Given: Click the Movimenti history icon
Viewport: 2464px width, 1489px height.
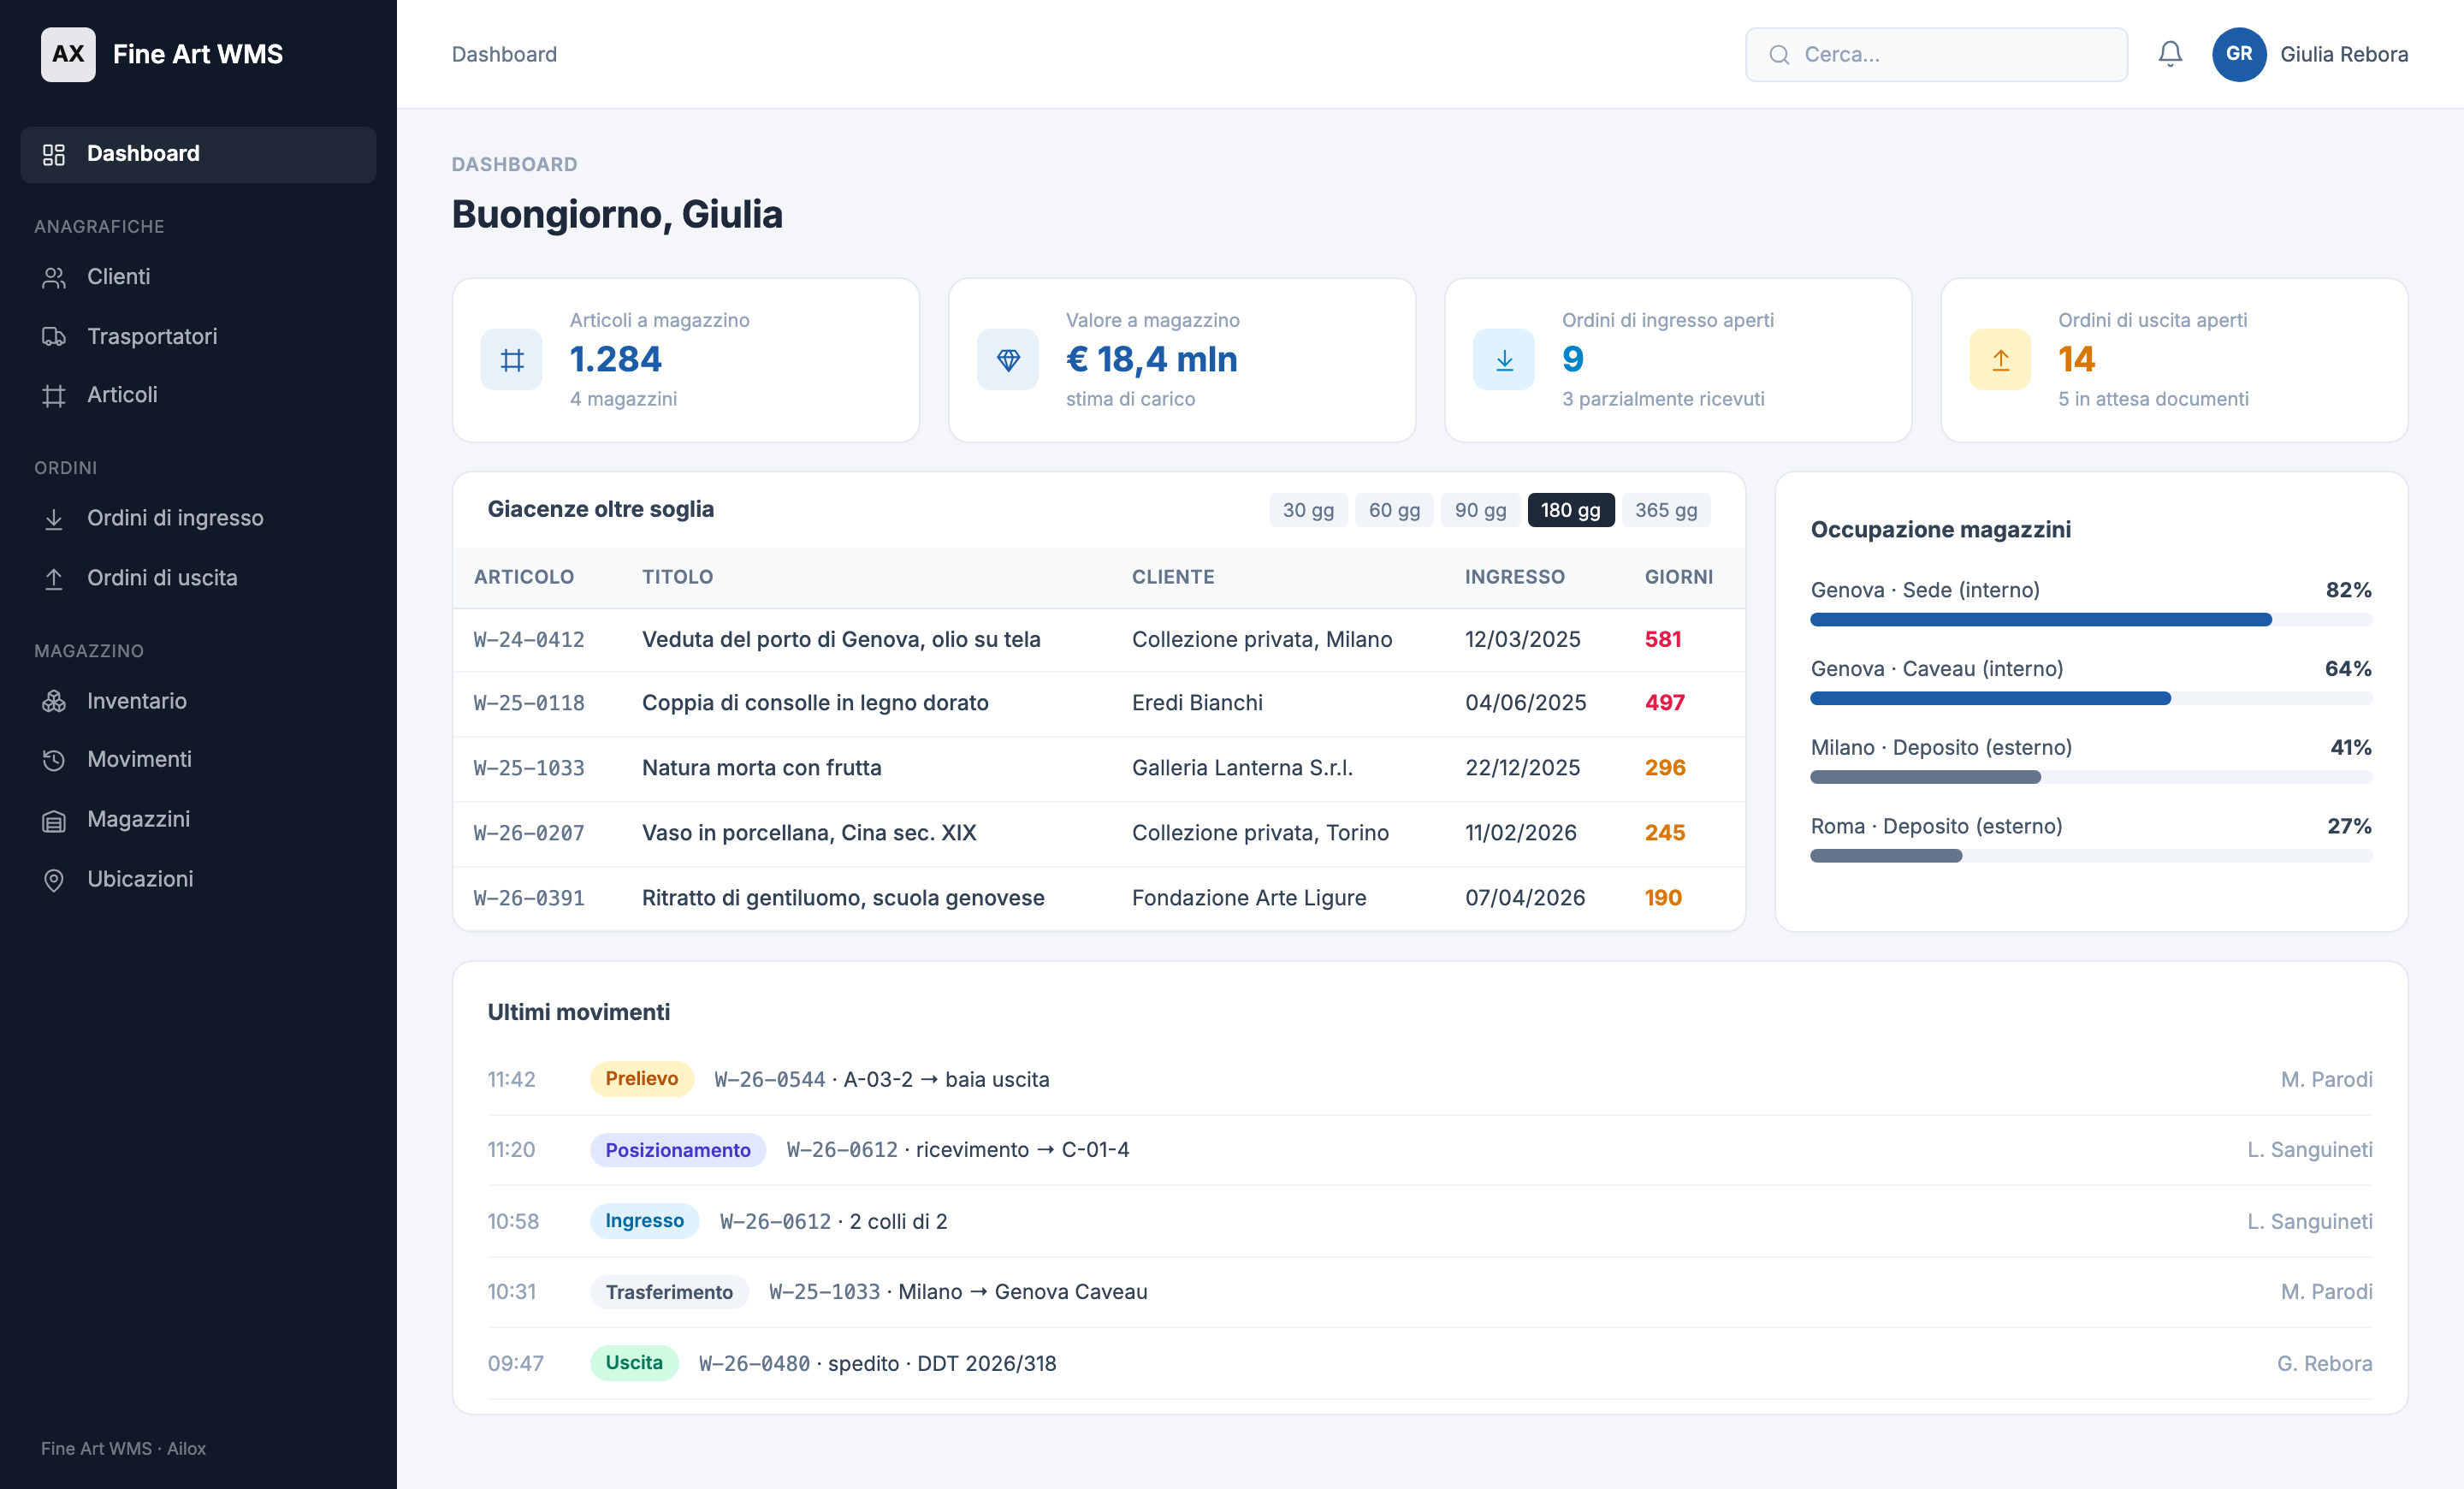Looking at the screenshot, I should click(x=54, y=760).
